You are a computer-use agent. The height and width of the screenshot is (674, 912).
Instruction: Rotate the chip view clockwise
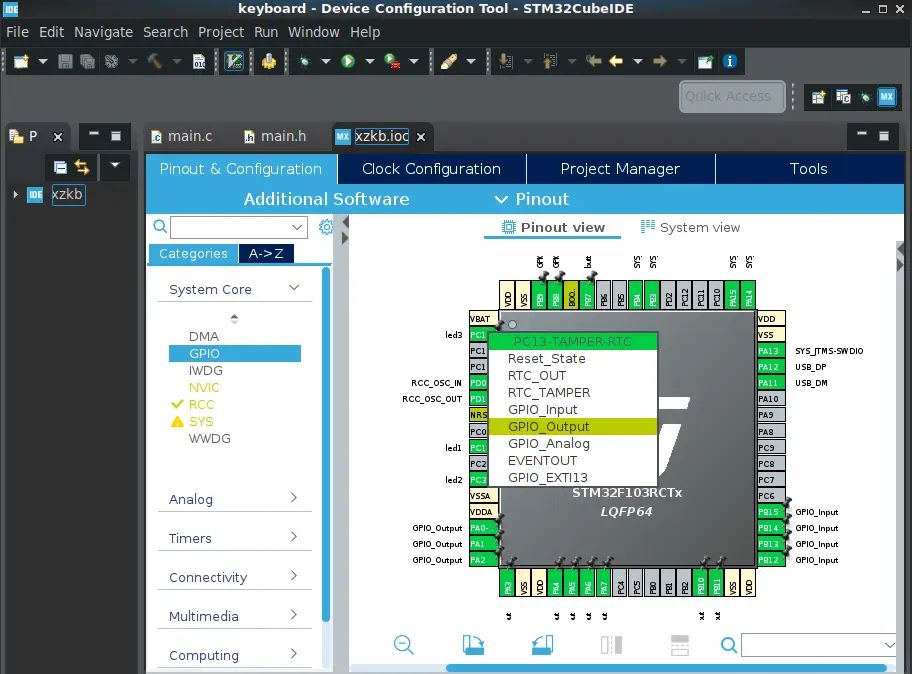[473, 645]
